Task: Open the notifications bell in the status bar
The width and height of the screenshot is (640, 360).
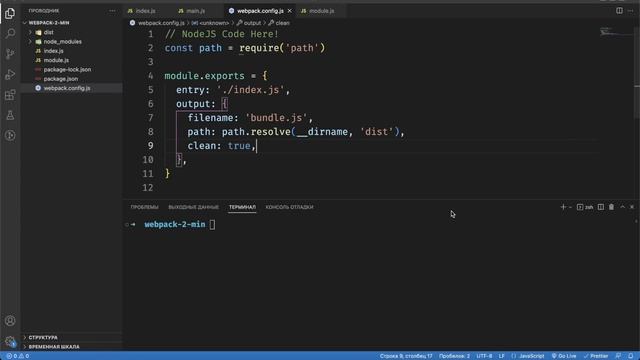Action: click(x=631, y=356)
